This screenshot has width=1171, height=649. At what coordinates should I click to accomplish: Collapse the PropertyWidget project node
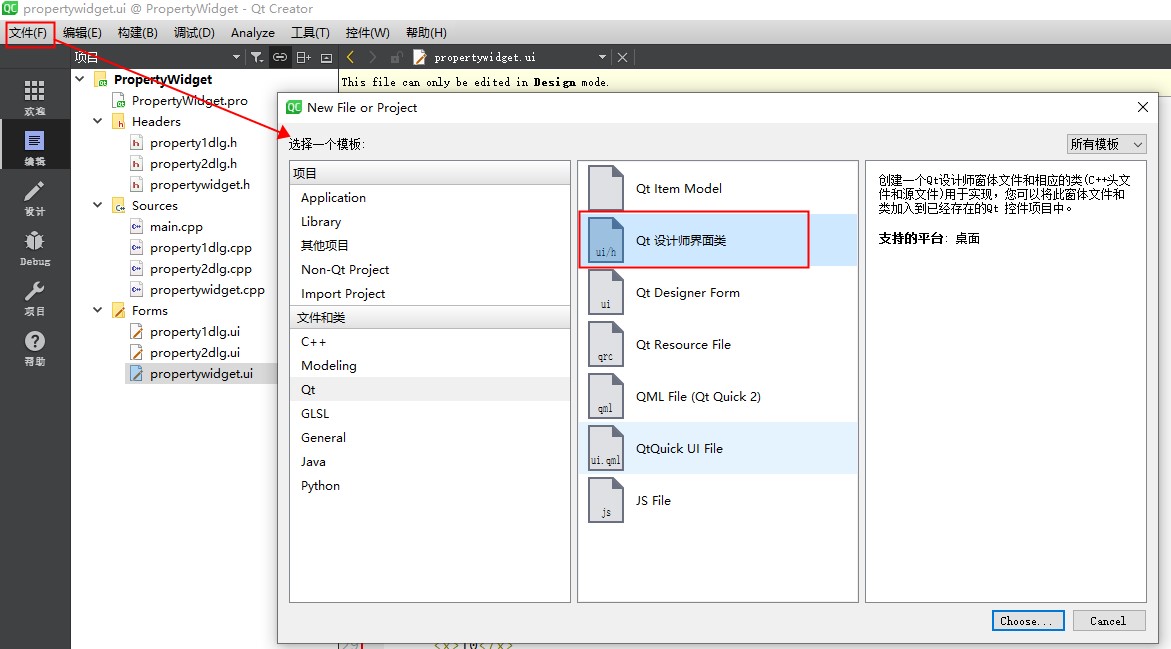(x=80, y=79)
